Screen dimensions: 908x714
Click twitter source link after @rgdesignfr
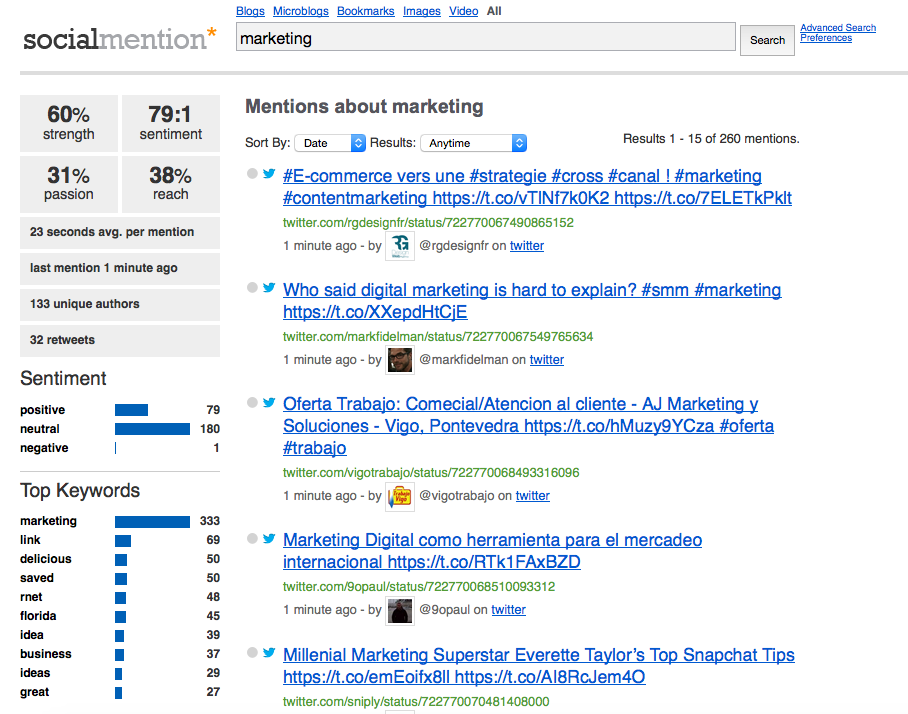point(527,246)
